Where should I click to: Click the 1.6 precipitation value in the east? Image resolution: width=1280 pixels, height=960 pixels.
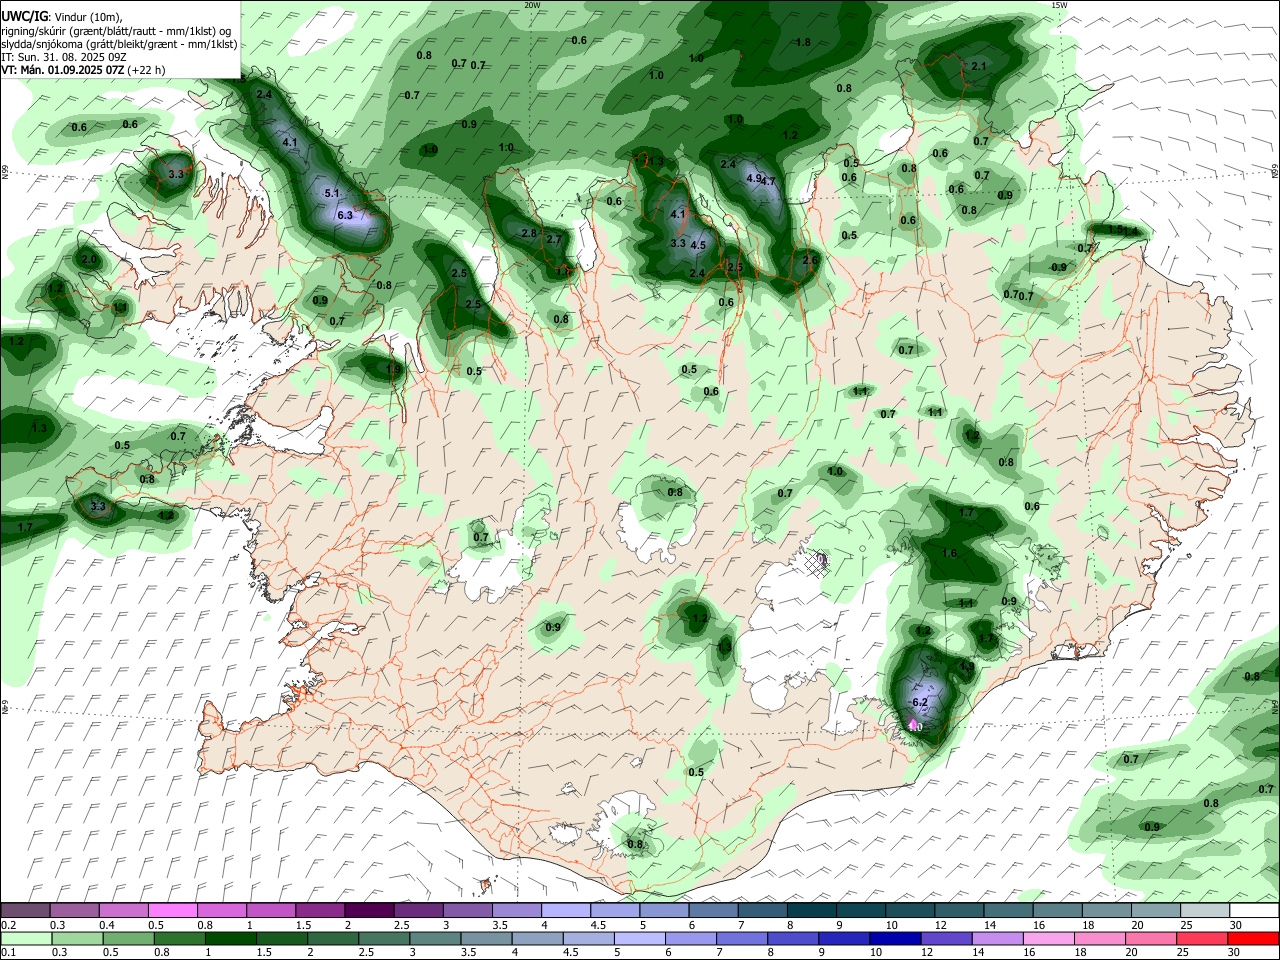[950, 553]
